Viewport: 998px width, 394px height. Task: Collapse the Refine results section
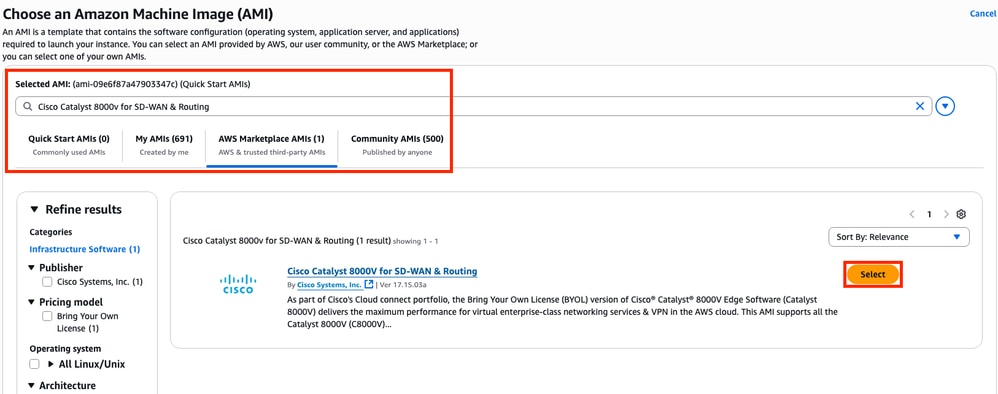[x=34, y=209]
